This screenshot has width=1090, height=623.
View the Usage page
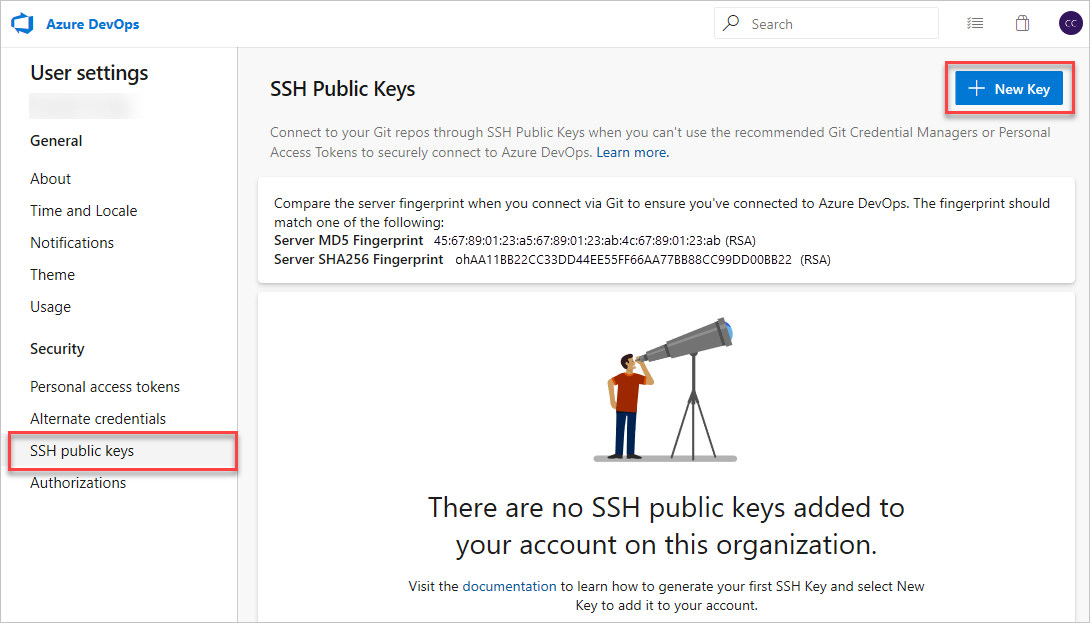[50, 306]
